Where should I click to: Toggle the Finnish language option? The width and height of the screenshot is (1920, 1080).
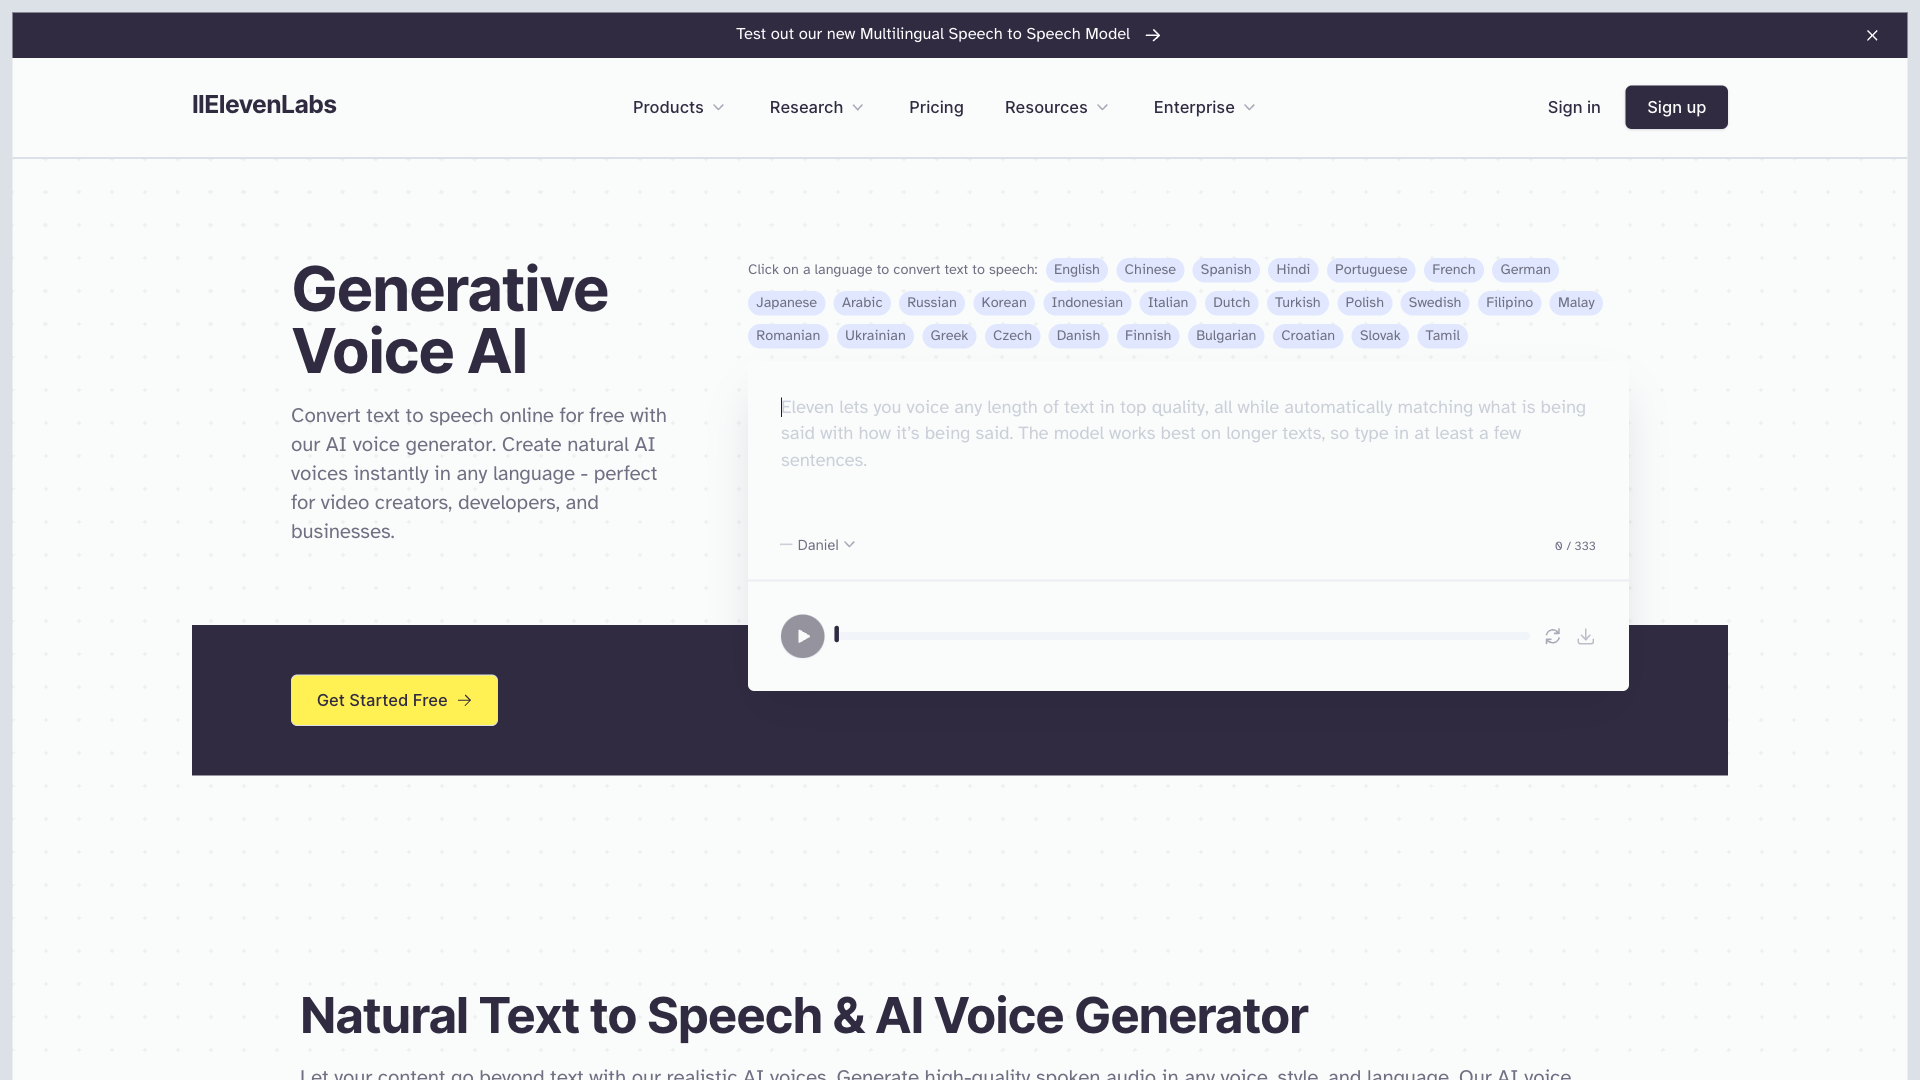pos(1147,335)
